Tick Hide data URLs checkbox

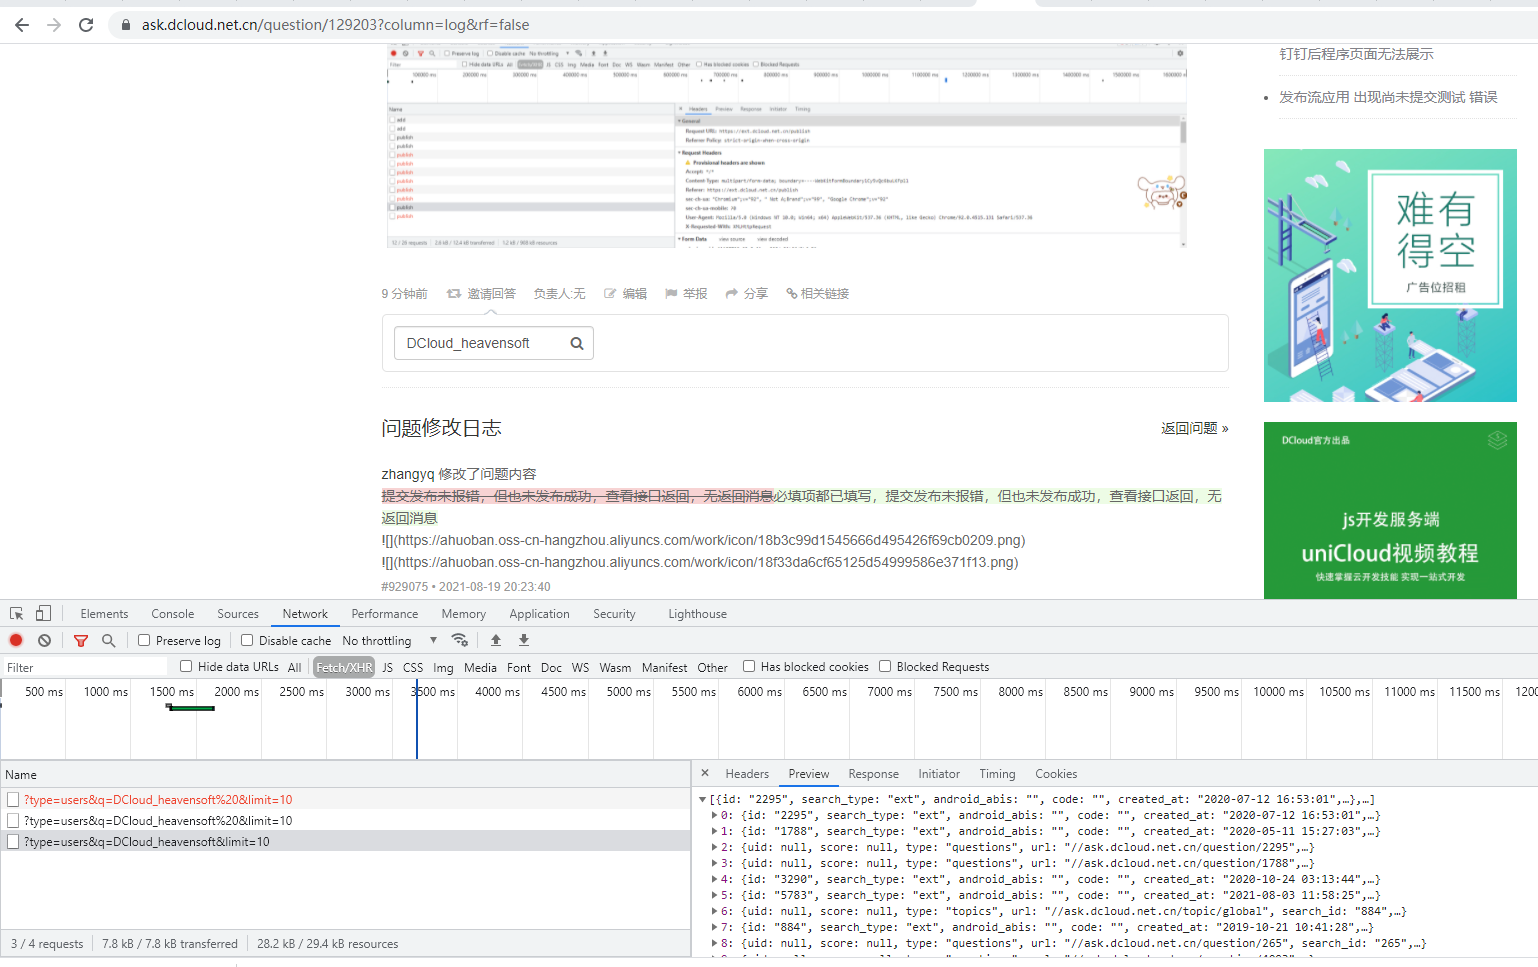(x=186, y=666)
